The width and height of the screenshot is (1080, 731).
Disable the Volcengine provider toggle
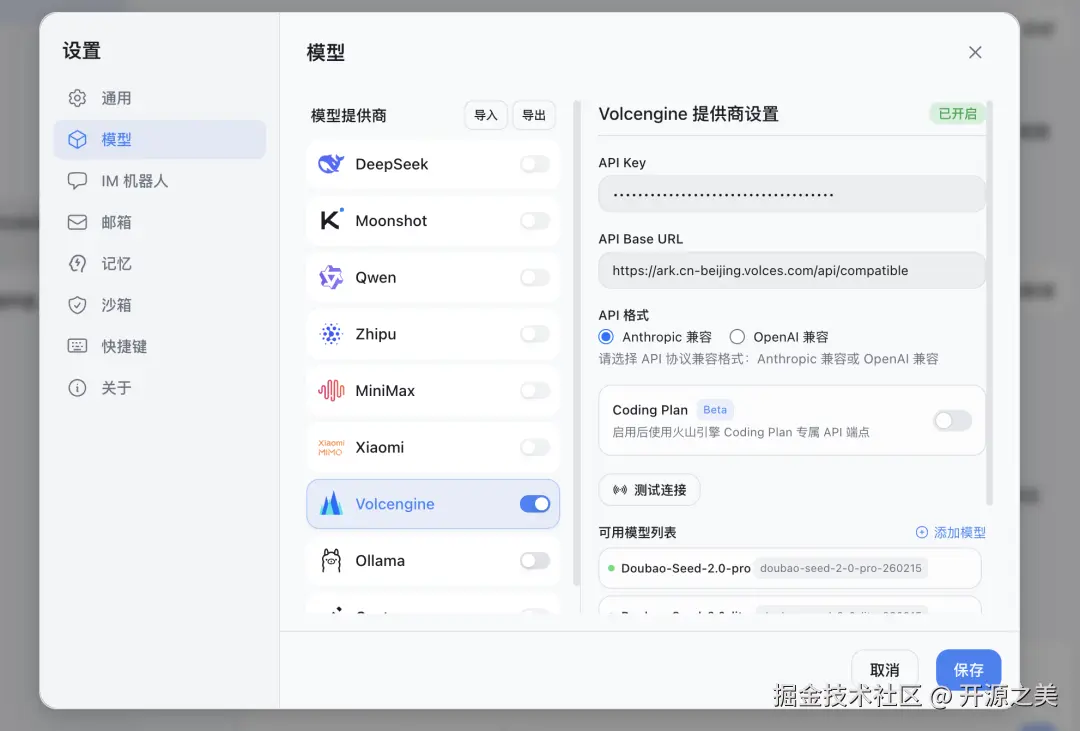coord(535,504)
